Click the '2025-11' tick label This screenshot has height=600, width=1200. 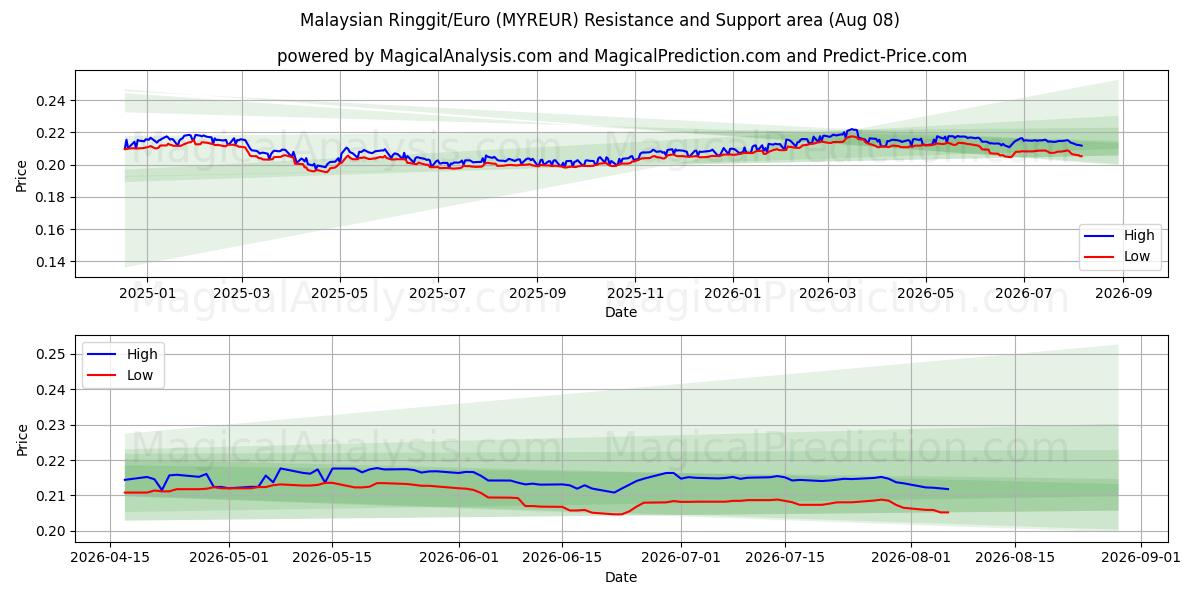pos(635,294)
